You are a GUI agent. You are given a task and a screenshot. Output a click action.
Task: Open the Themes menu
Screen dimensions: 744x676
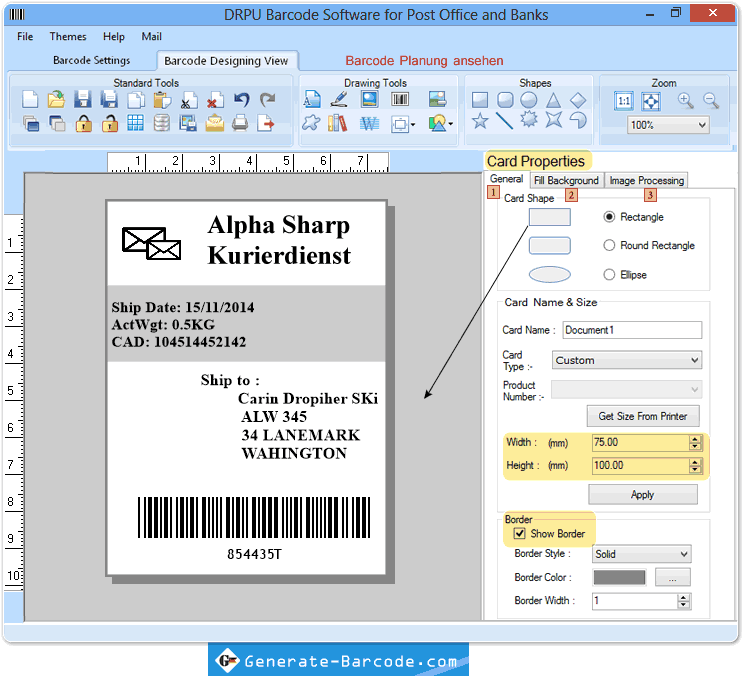pos(68,37)
